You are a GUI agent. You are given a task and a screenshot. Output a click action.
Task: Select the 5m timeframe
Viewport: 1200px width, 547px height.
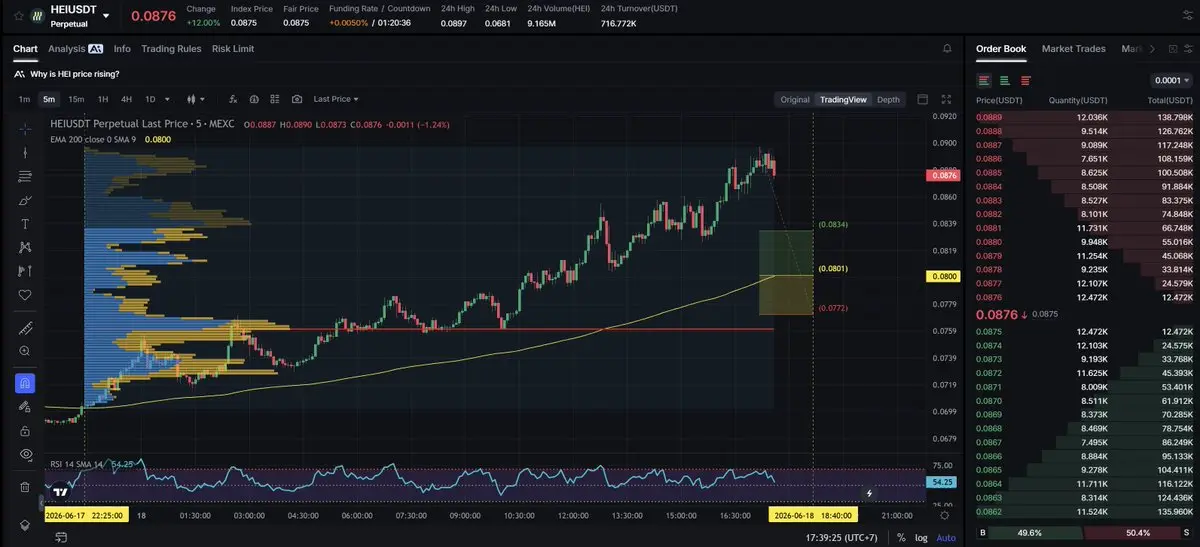coord(49,99)
